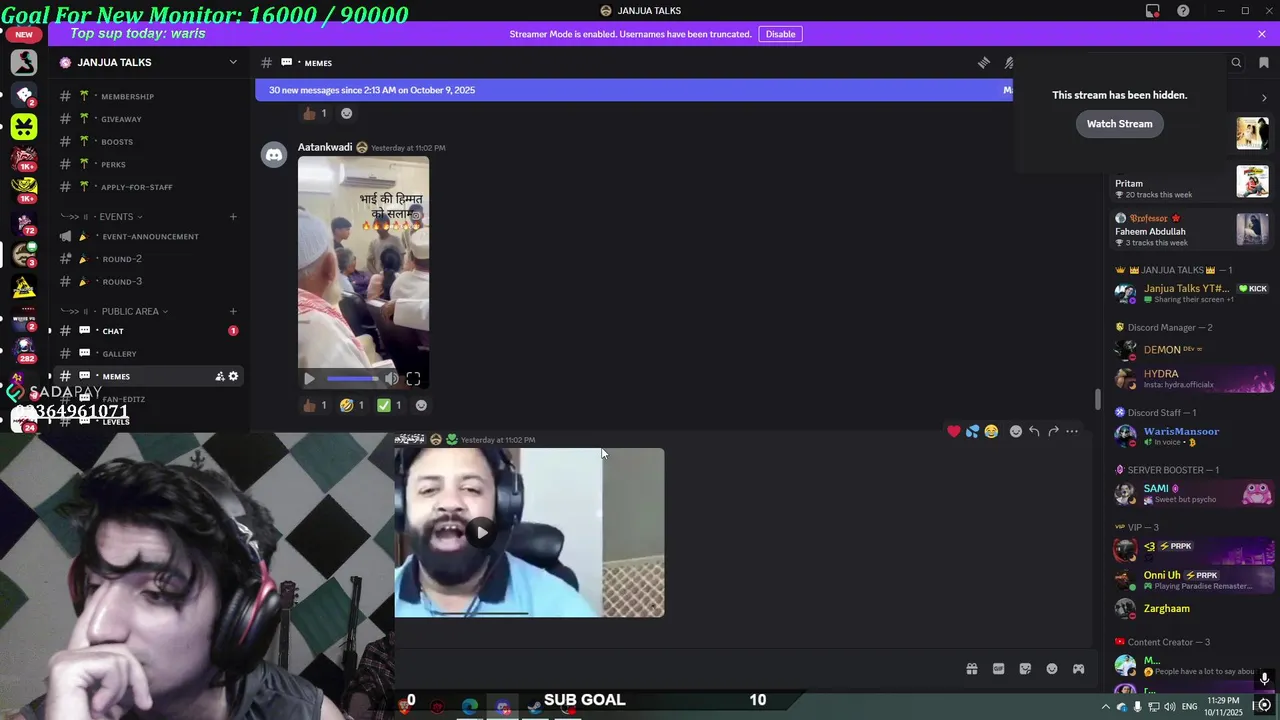1280x720 pixels.
Task: Open the More three-dots in message toolbar
Action: click(1072, 431)
